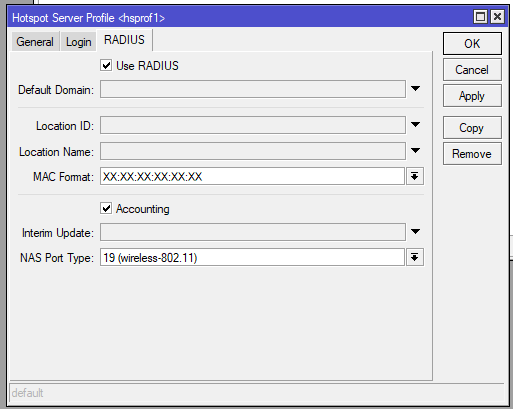The height and width of the screenshot is (409, 513).
Task: Click the Location ID input field
Action: tap(253, 125)
